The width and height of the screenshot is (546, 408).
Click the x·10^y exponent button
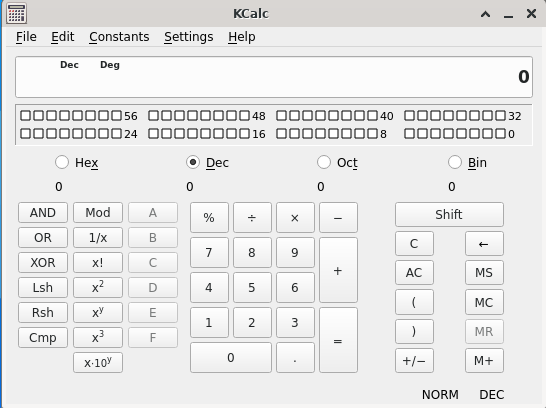click(x=98, y=363)
